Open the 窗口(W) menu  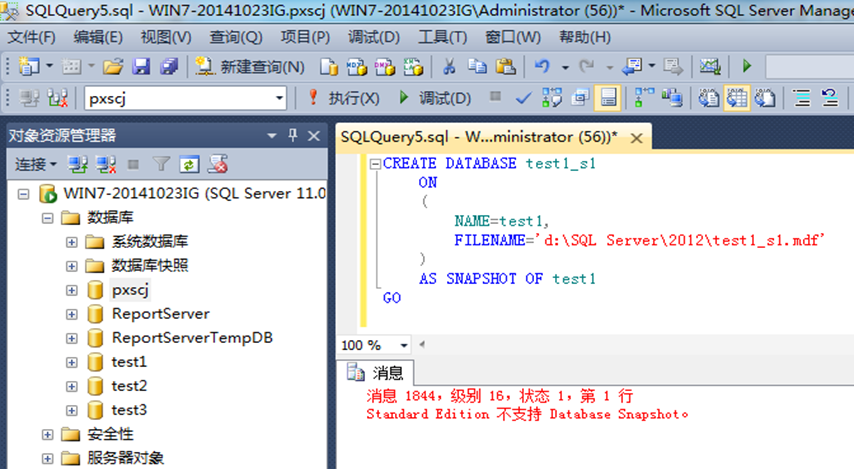click(x=513, y=37)
